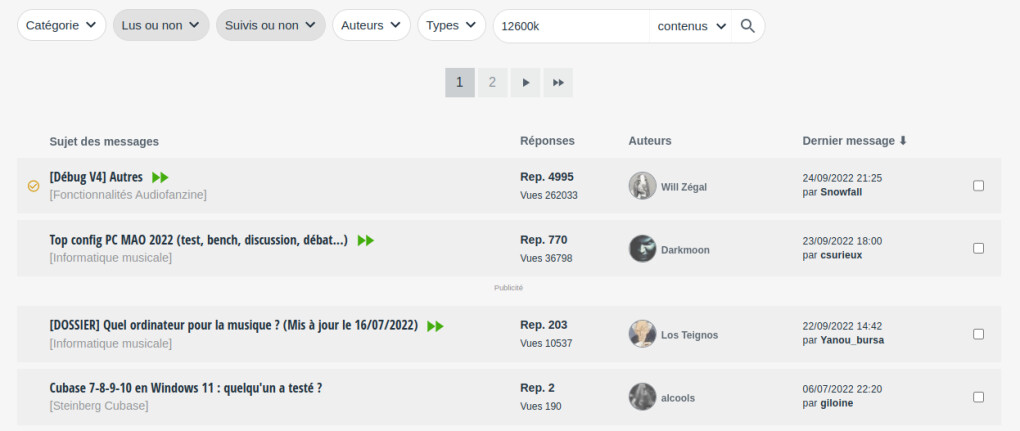Open [DOSSIER] Quel ordinateur pour la musique
Image resolution: width=1020 pixels, height=431 pixels.
[234, 325]
